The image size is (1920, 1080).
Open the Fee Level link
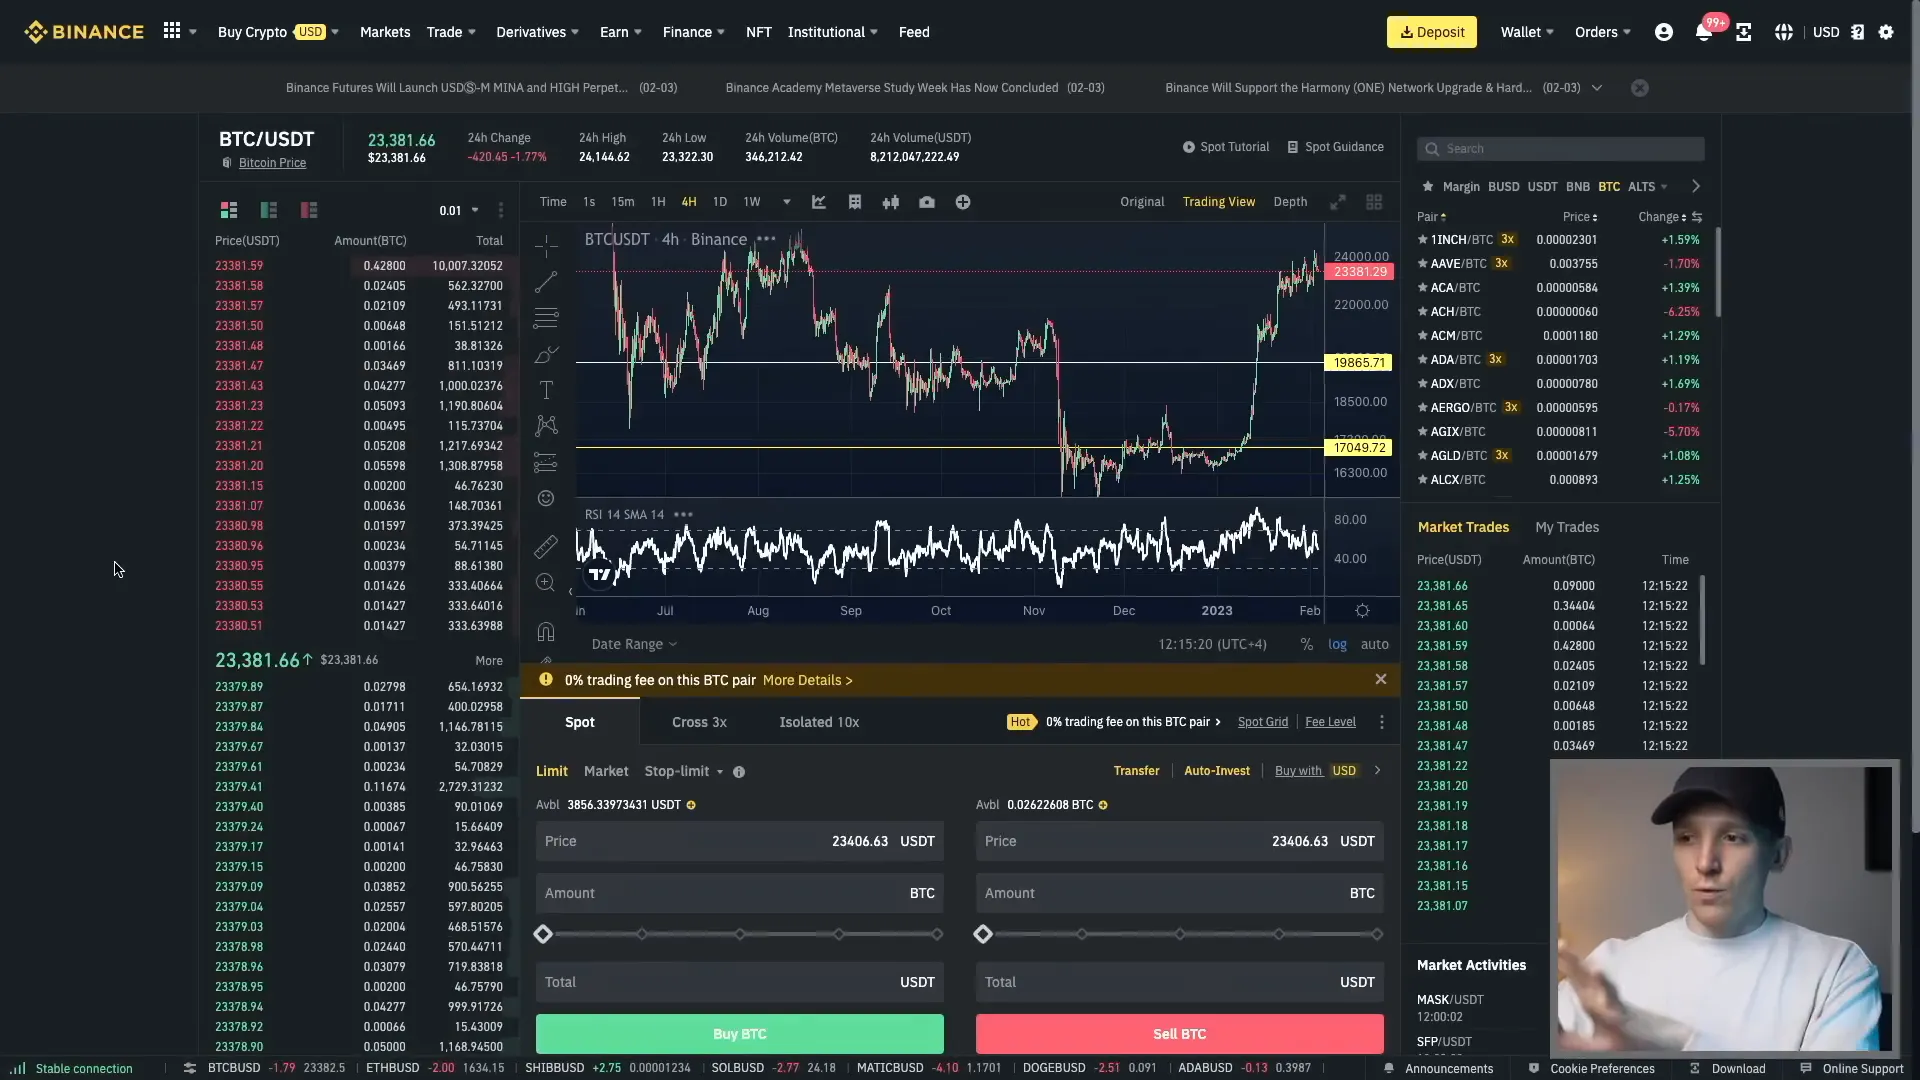click(1330, 722)
